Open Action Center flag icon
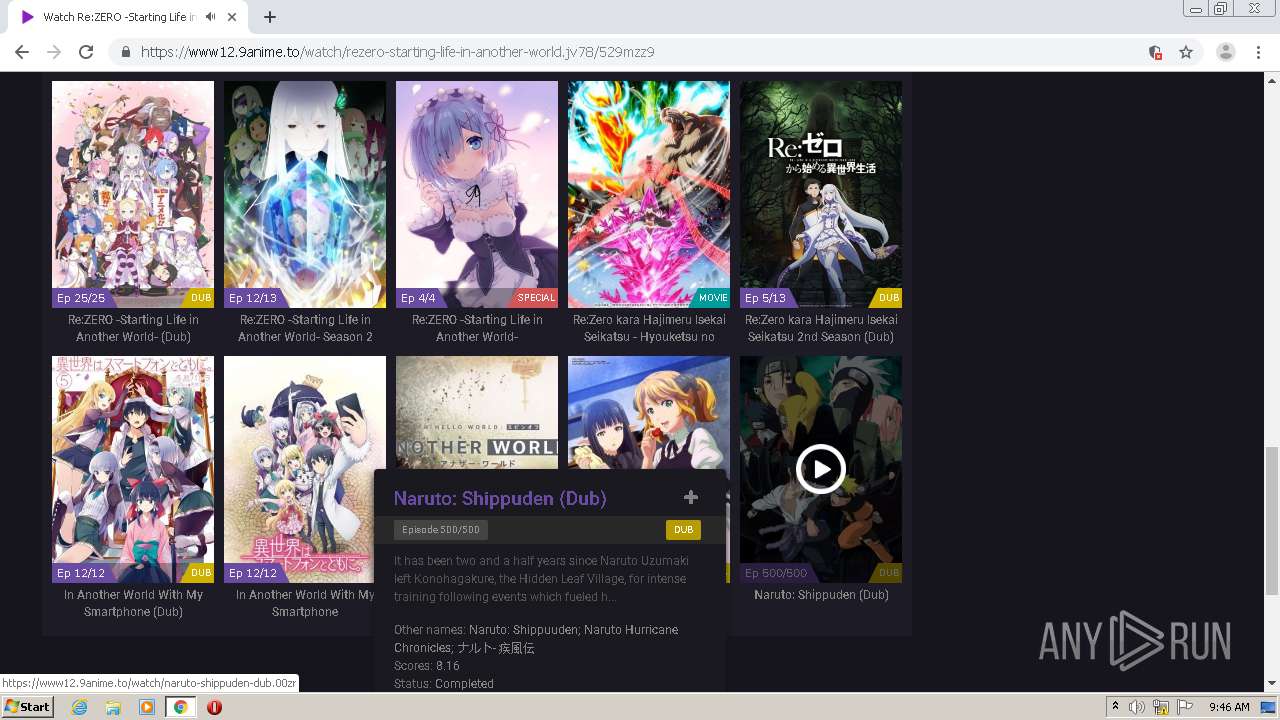This screenshot has width=1280, height=720. [x=1185, y=707]
